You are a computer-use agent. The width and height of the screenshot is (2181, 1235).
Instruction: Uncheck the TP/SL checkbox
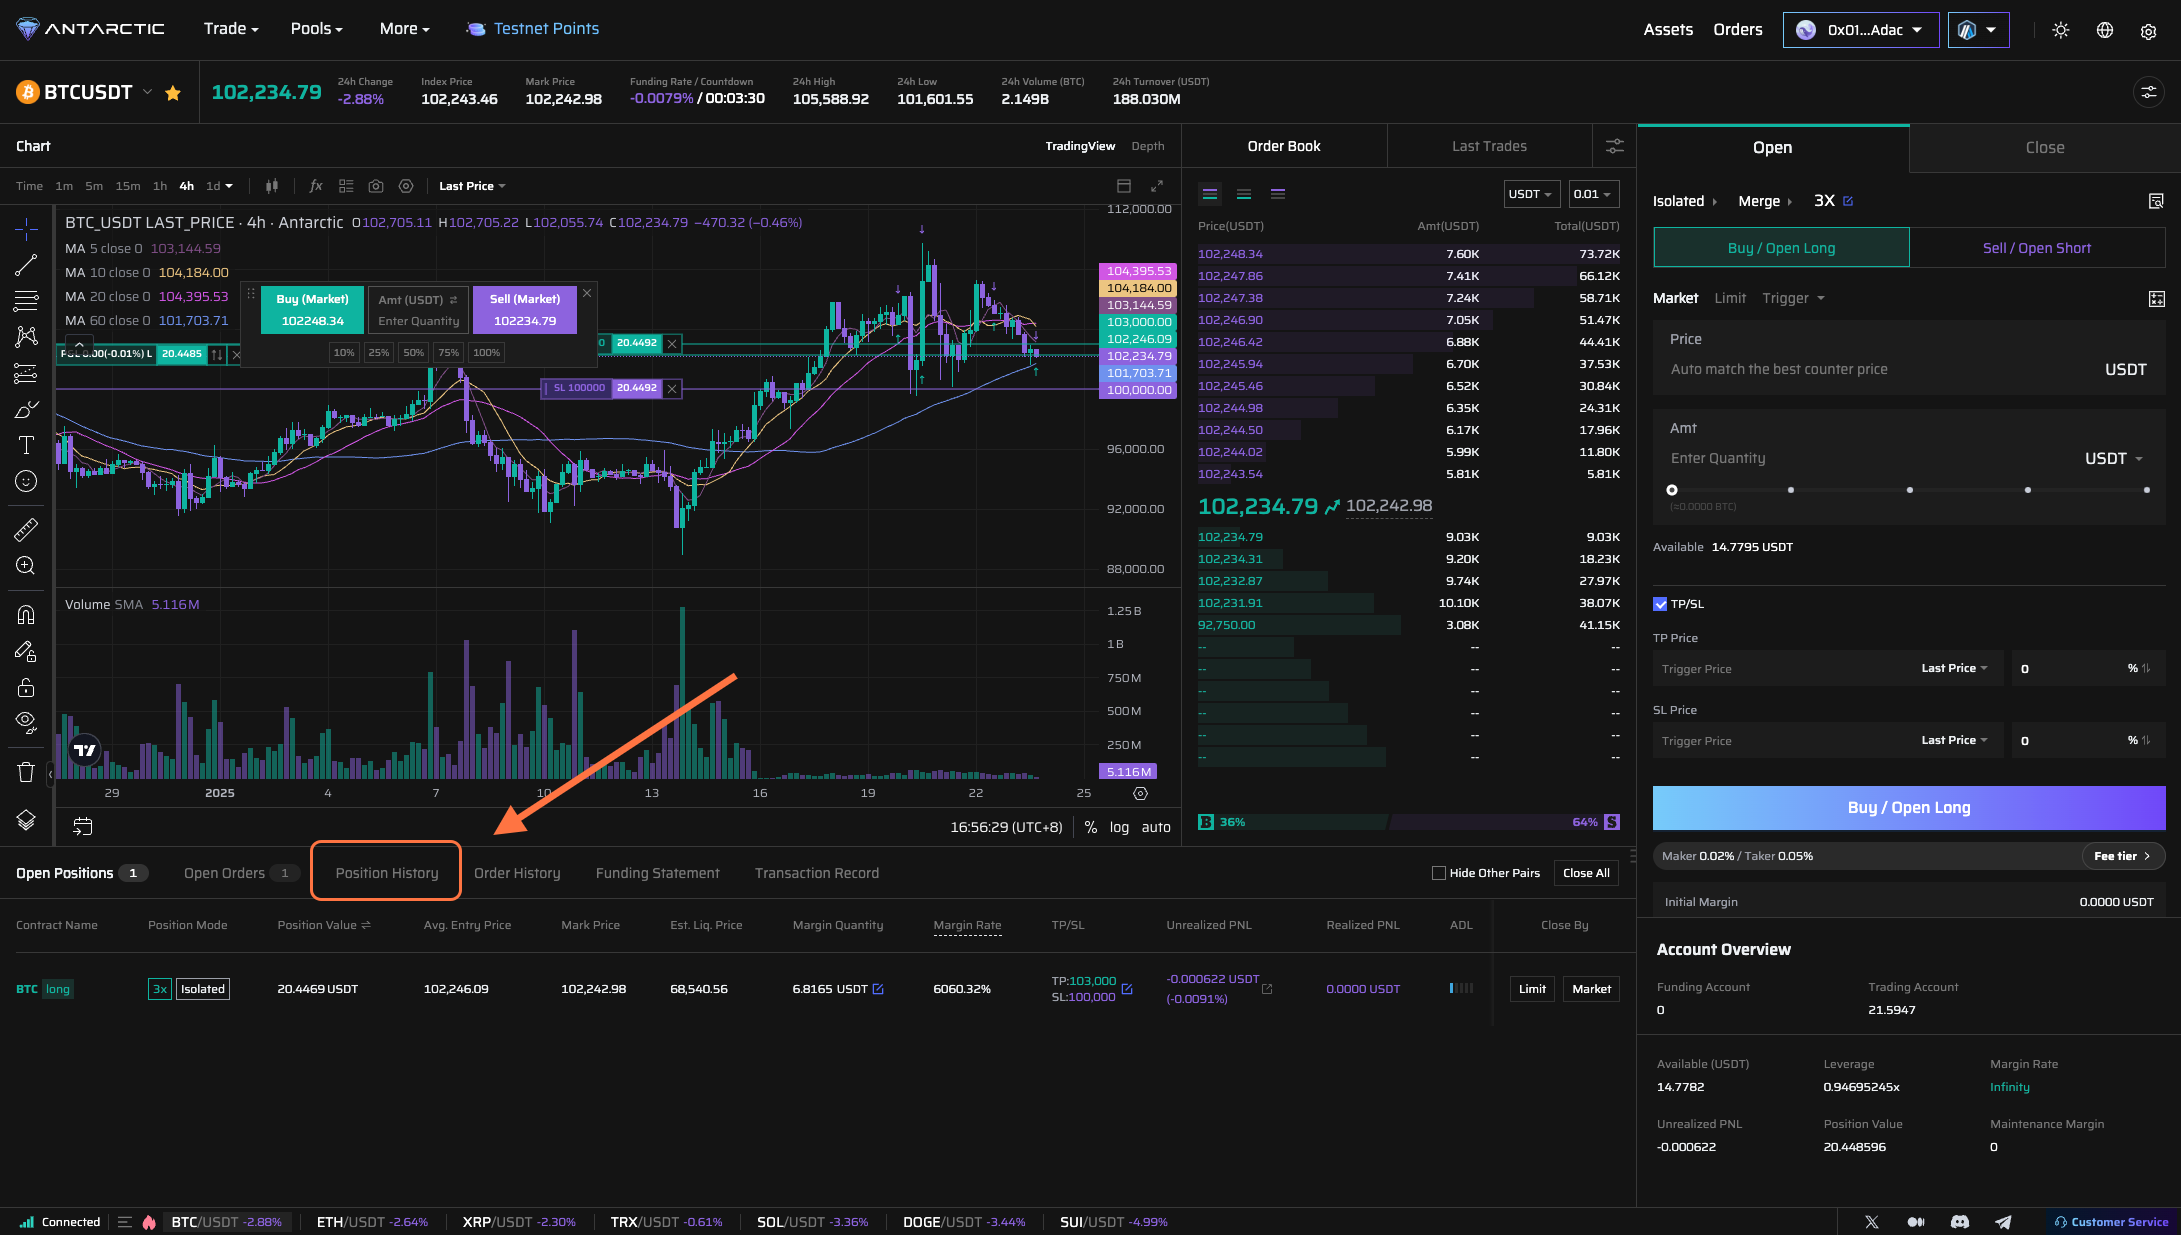tap(1660, 604)
